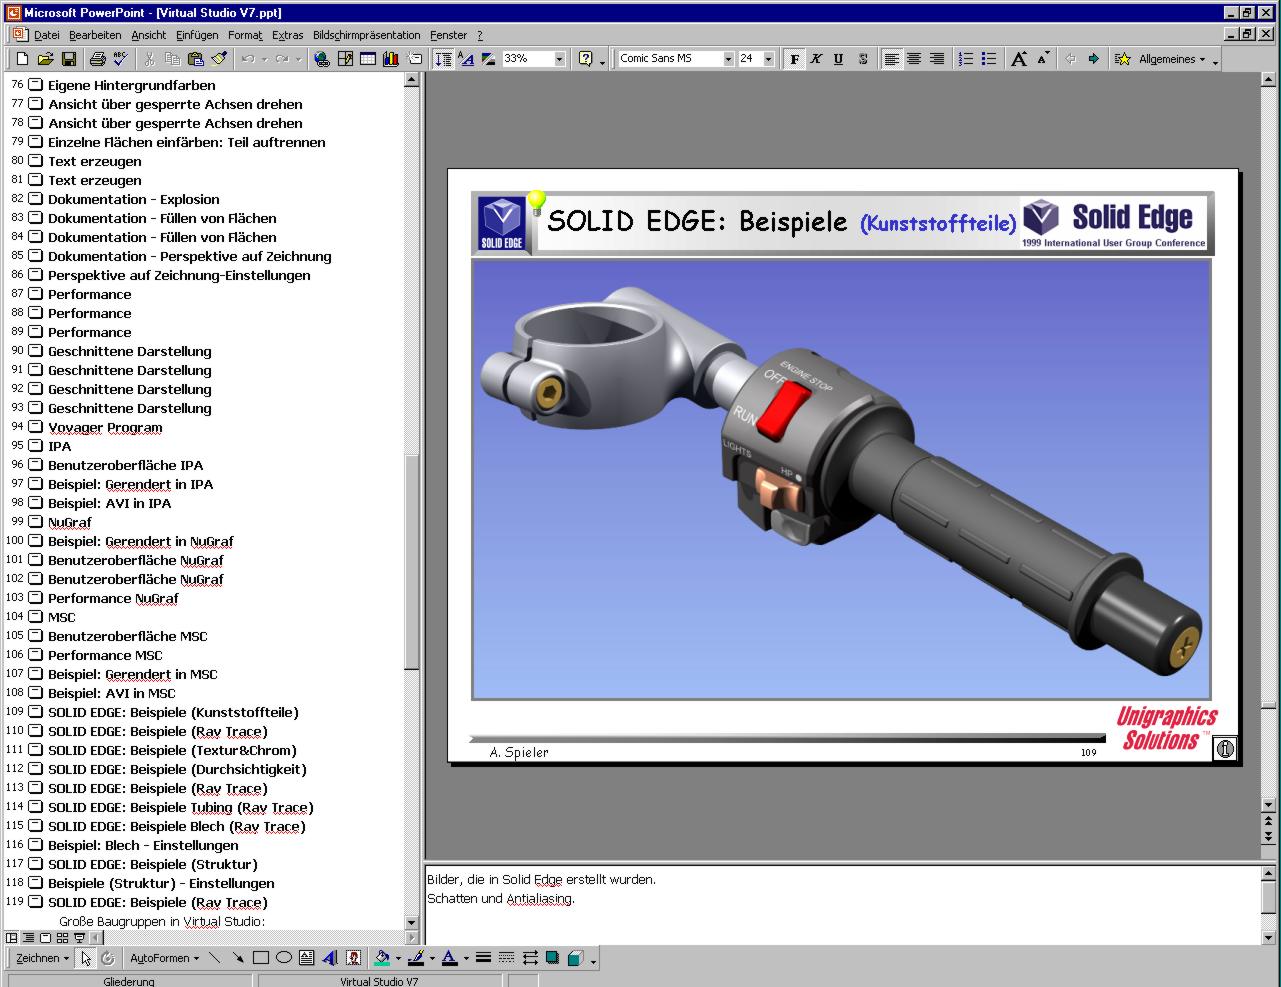Open the Bildschirmpräsentation menu

367,35
